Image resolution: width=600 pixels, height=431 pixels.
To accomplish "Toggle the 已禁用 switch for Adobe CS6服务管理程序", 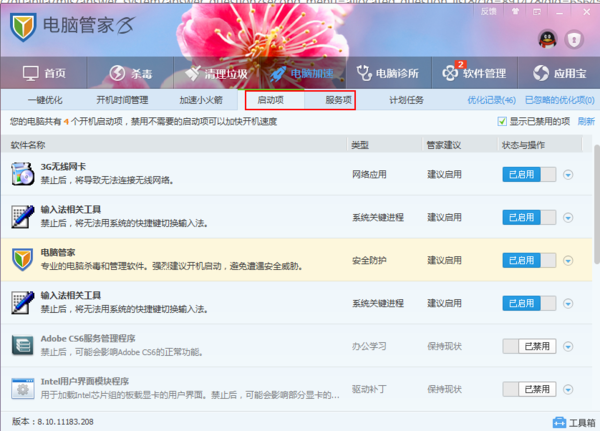I will click(x=529, y=346).
